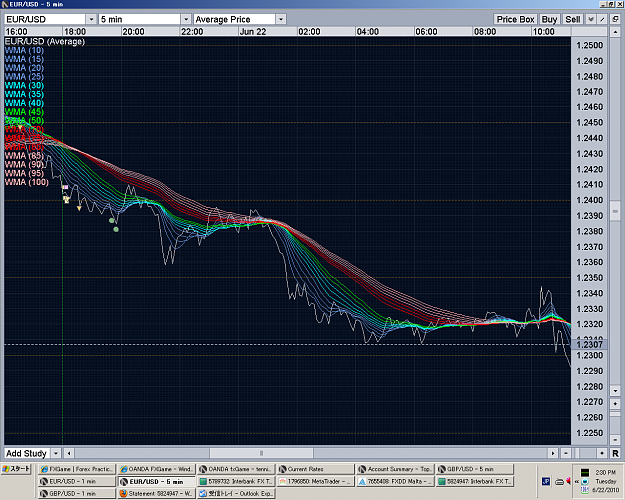Screen dimensions: 625x500
Task: Click the arrow beside Add Study
Action: [x=56, y=453]
